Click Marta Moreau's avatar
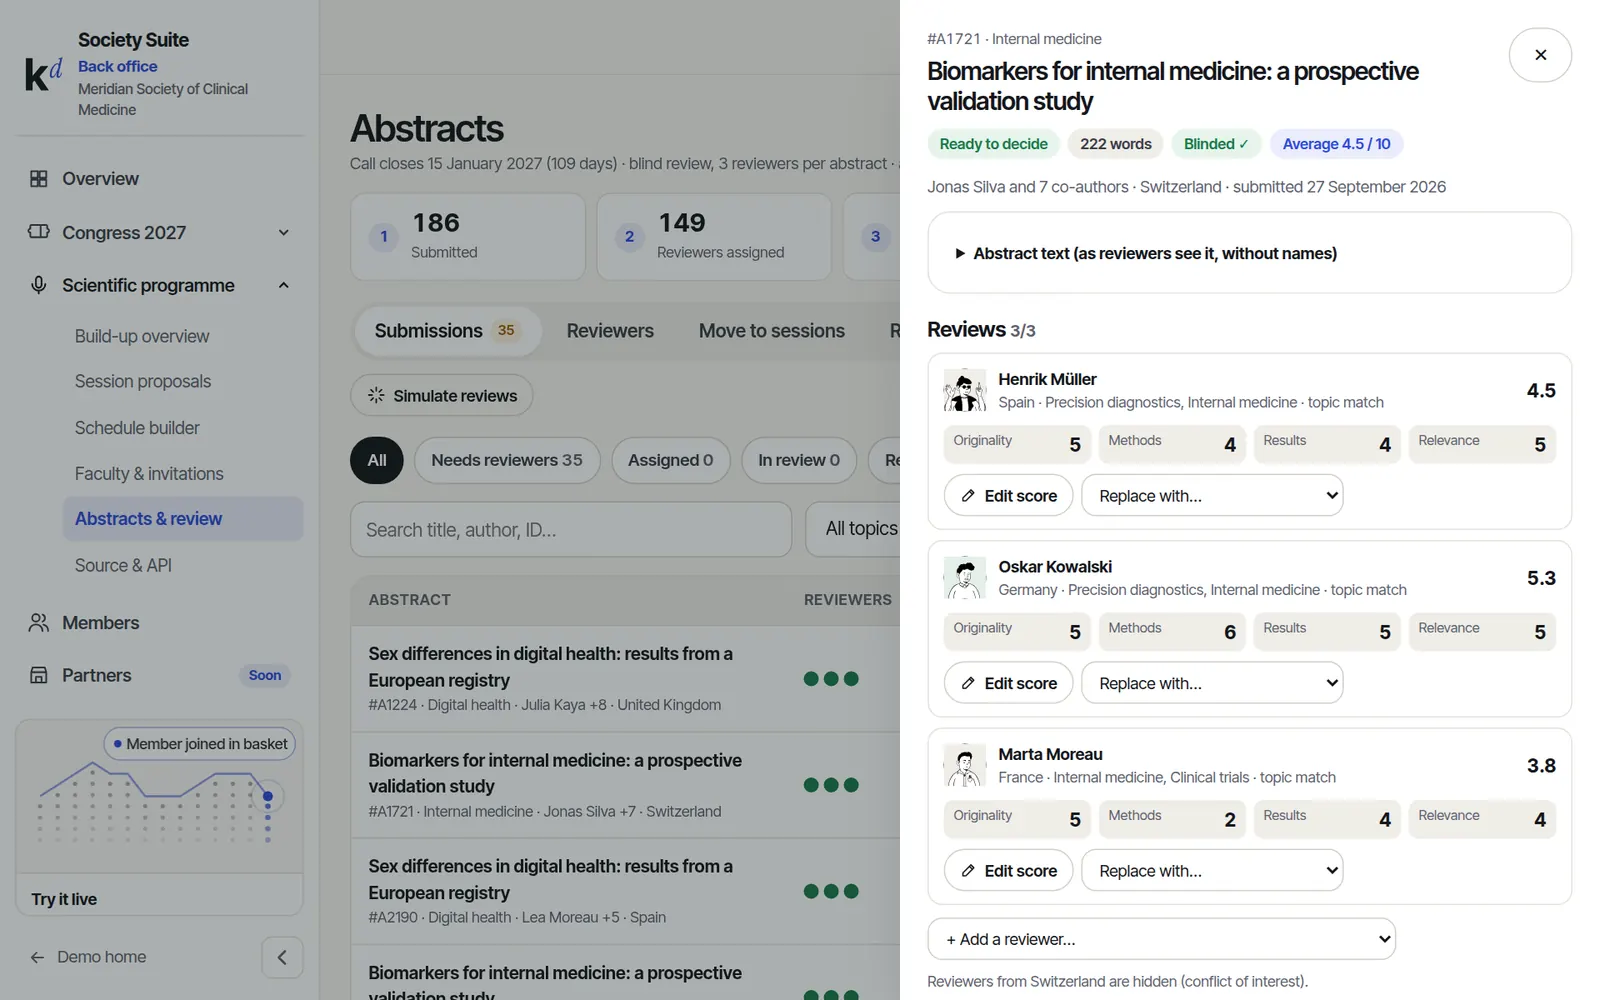 (965, 765)
